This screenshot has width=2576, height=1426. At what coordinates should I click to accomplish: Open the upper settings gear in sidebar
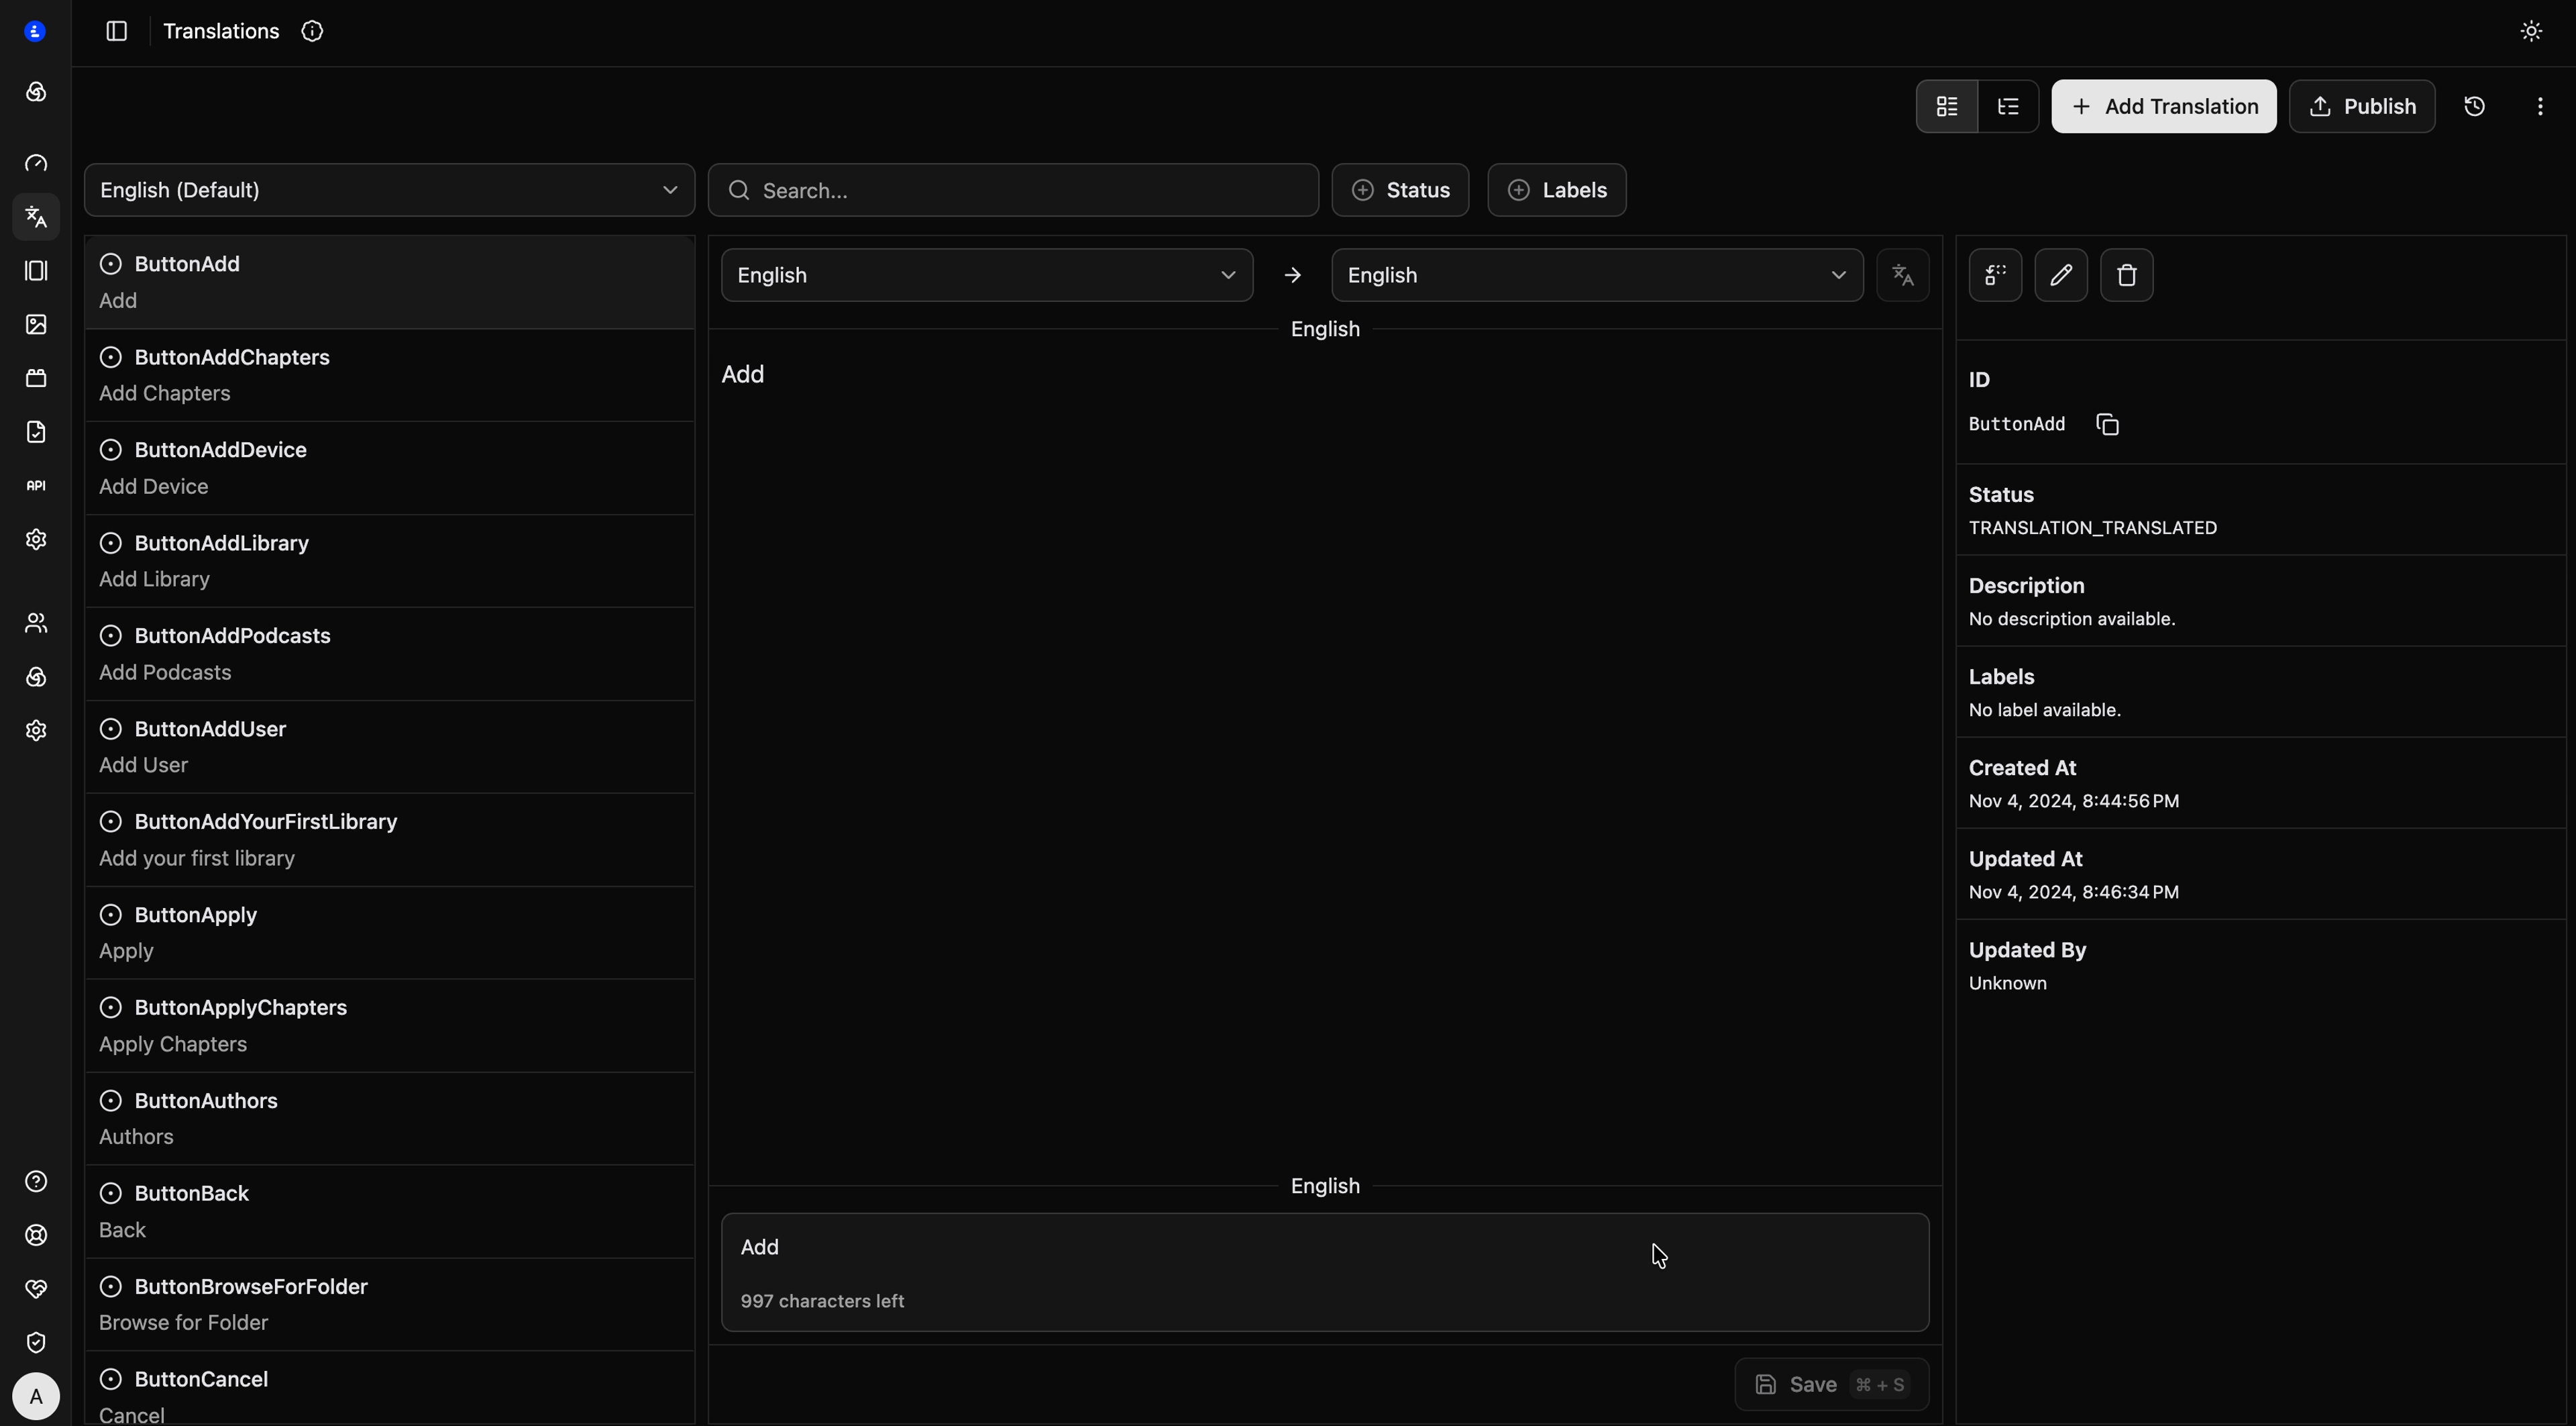36,540
